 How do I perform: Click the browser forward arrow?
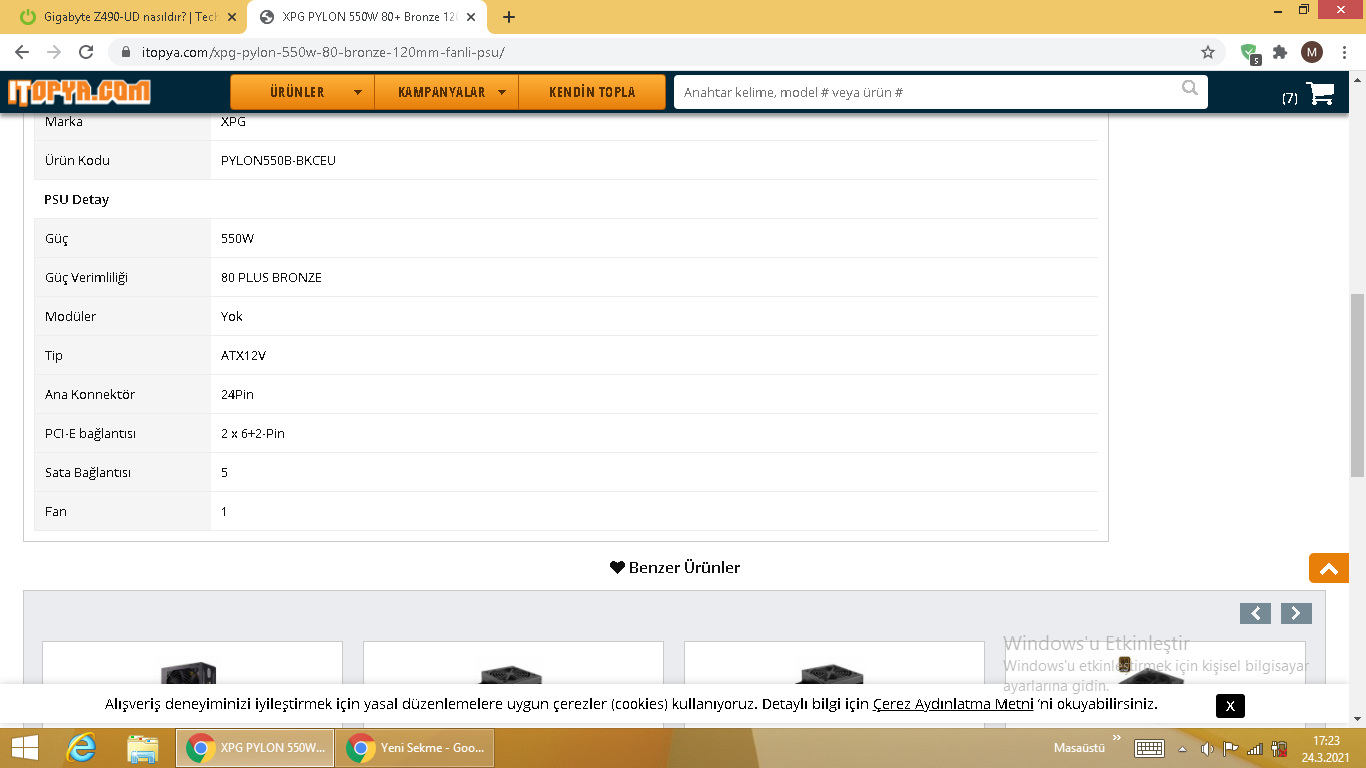(x=54, y=52)
